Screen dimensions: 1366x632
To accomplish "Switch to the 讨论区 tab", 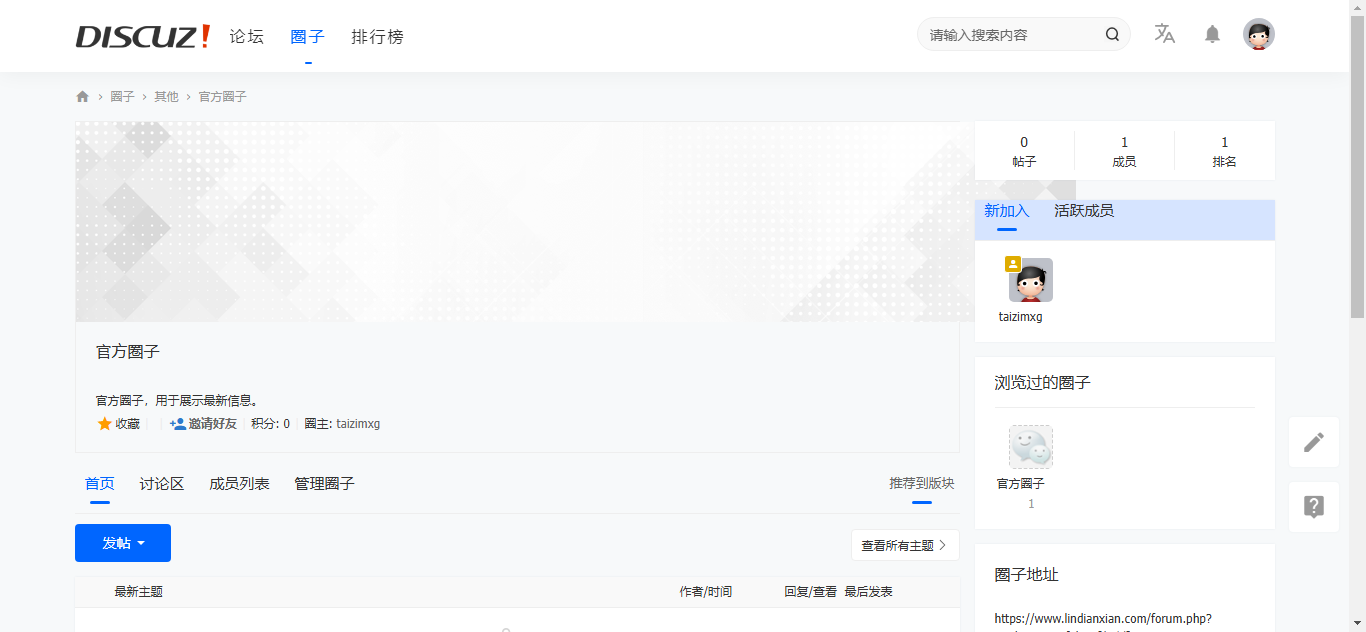I will pos(162,484).
